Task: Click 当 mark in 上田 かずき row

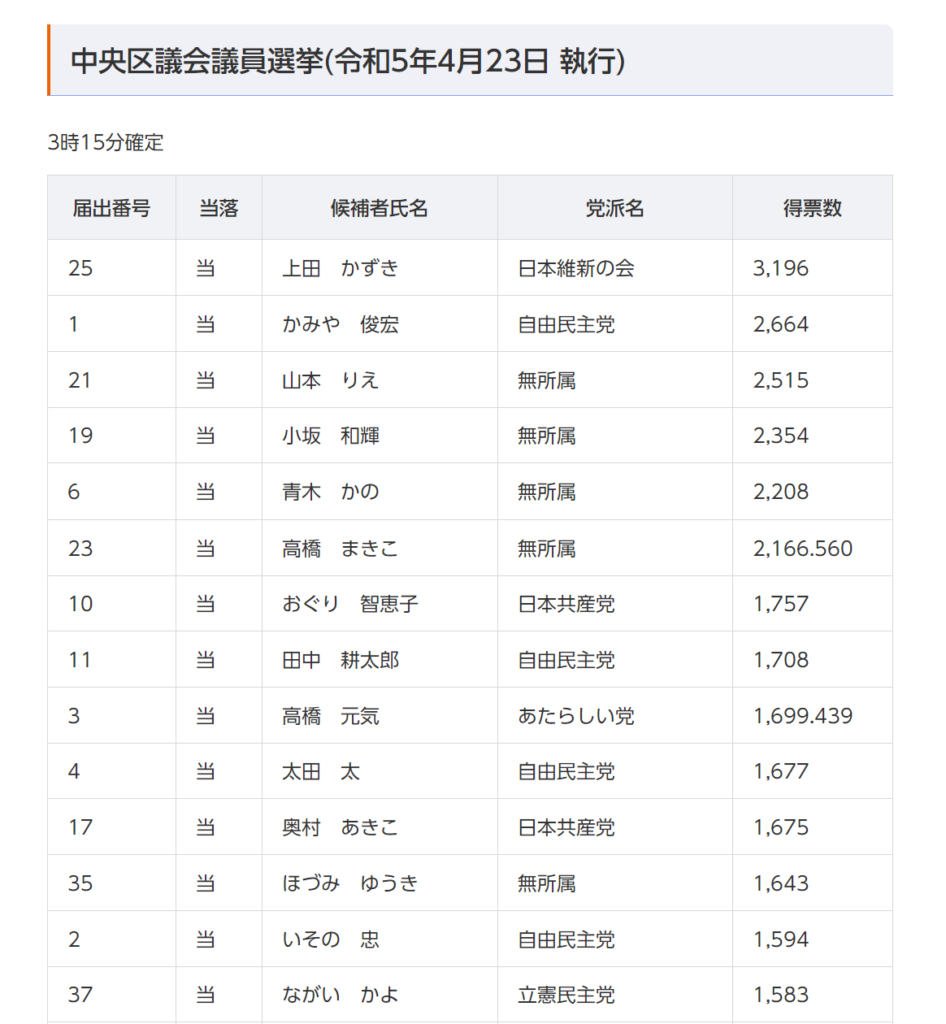Action: [x=206, y=268]
